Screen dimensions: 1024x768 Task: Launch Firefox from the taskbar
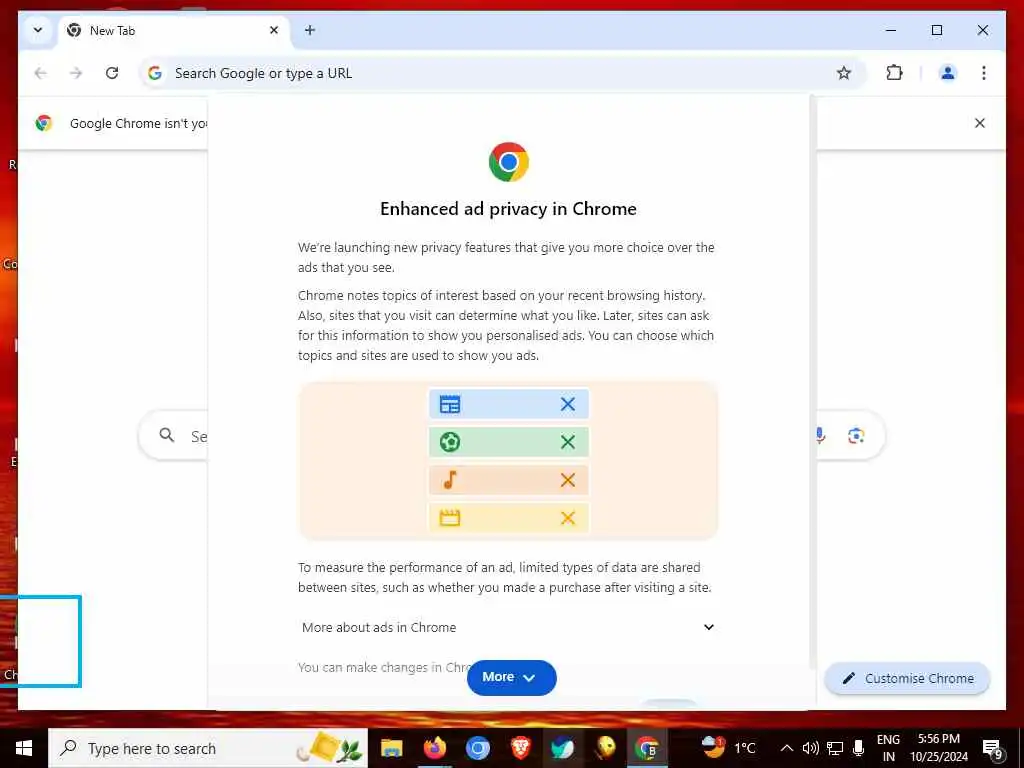(x=434, y=748)
